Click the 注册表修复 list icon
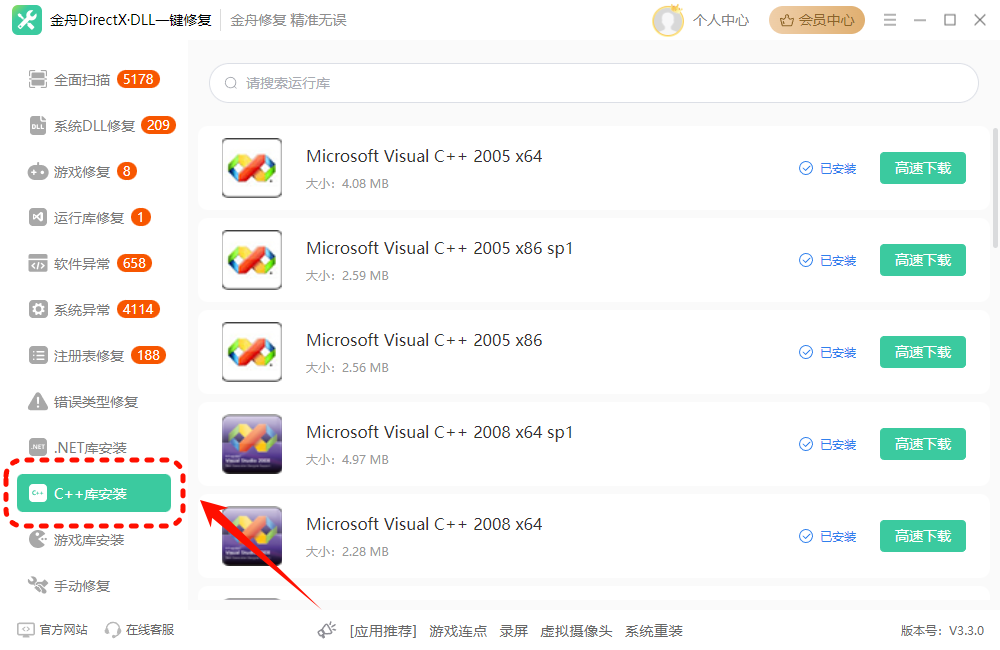The image size is (1000, 650). tap(38, 355)
